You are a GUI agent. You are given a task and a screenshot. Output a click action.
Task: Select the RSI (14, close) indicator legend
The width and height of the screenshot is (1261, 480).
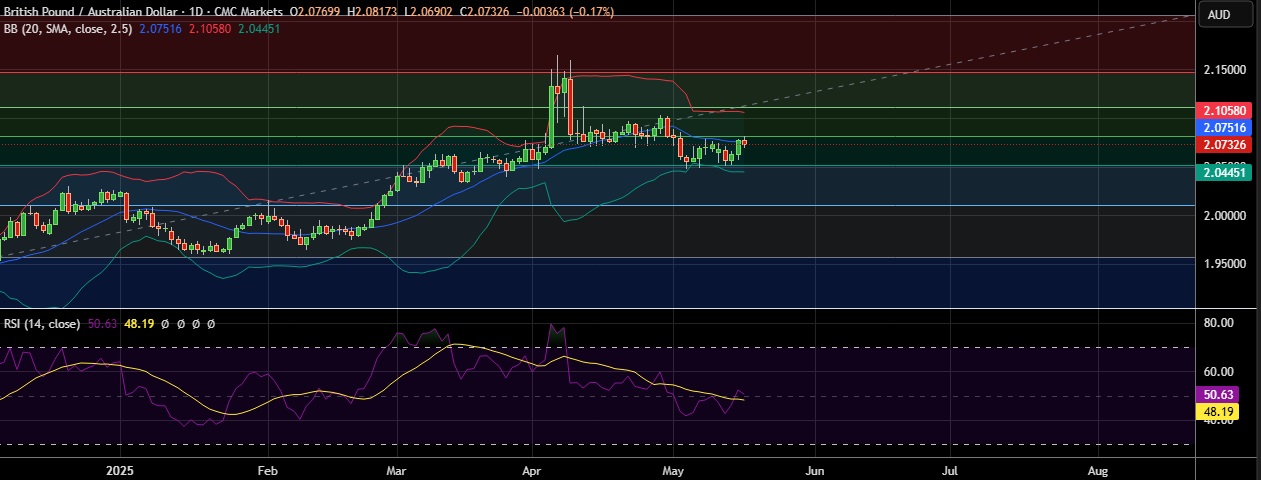point(40,324)
